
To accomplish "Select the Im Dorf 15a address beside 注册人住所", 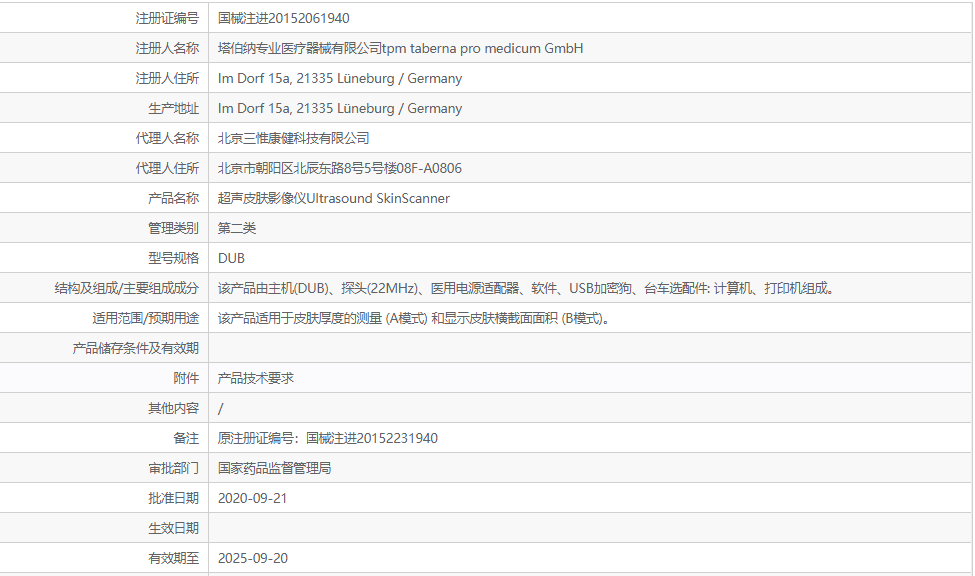I will pyautogui.click(x=340, y=78).
